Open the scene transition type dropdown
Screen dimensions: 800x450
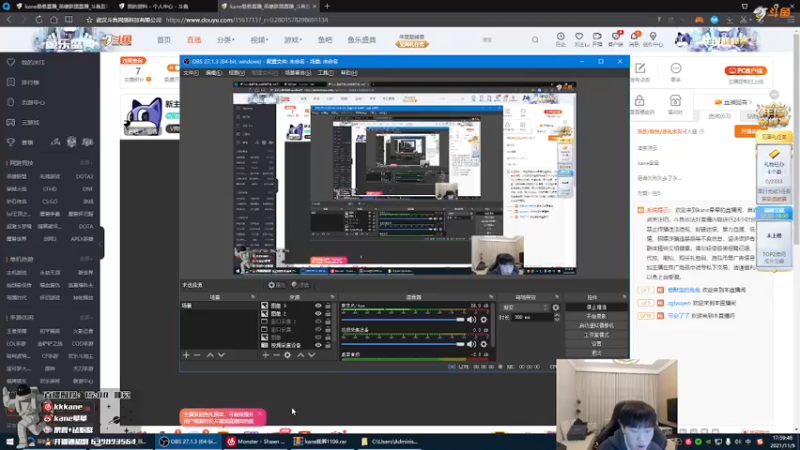pos(525,308)
